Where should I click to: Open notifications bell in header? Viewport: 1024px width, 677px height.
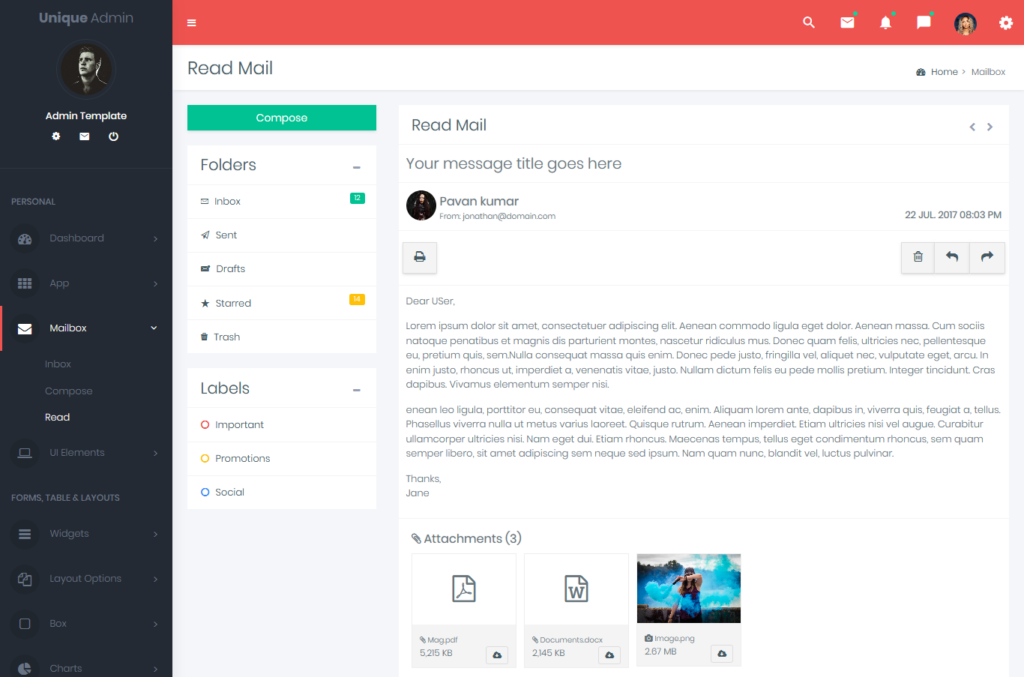pyautogui.click(x=885, y=23)
